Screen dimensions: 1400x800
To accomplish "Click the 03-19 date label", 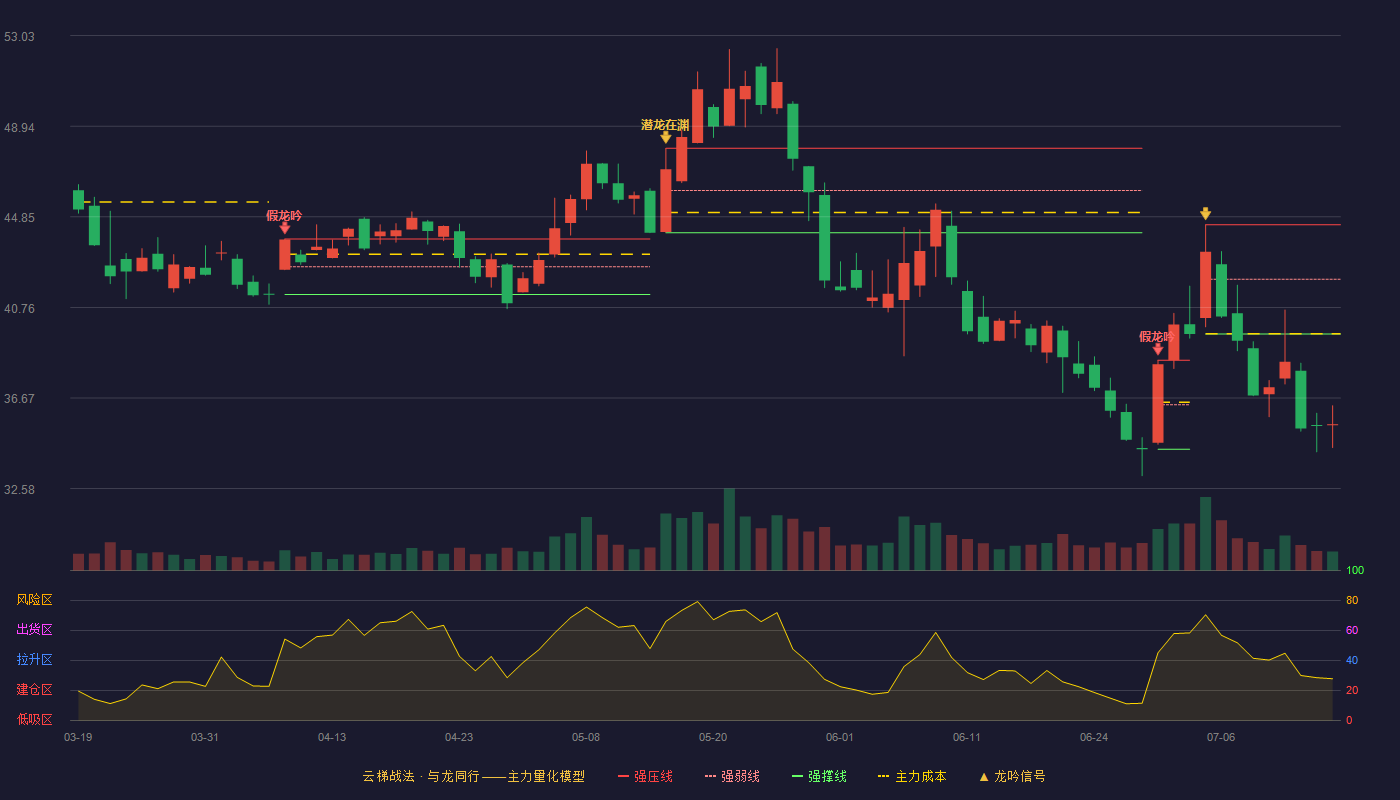I will click(x=78, y=737).
